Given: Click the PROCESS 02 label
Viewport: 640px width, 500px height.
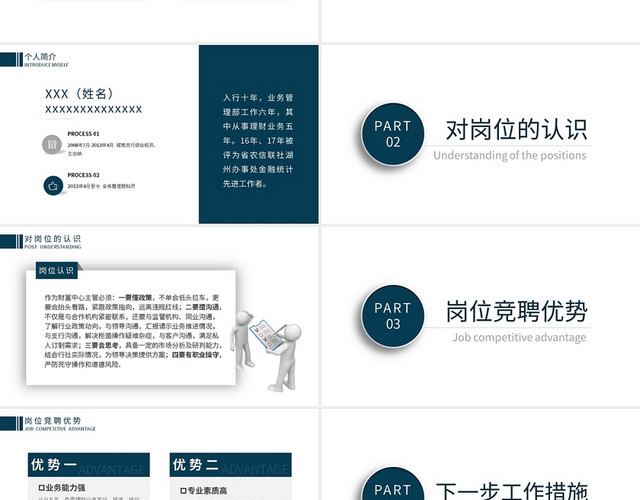Looking at the screenshot, I should tap(83, 175).
